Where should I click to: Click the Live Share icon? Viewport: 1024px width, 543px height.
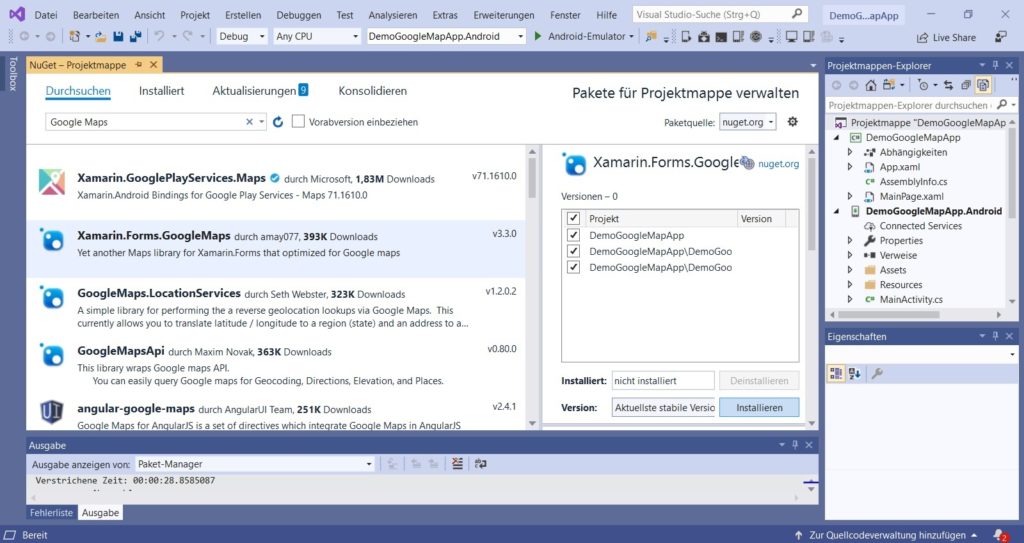[x=921, y=37]
